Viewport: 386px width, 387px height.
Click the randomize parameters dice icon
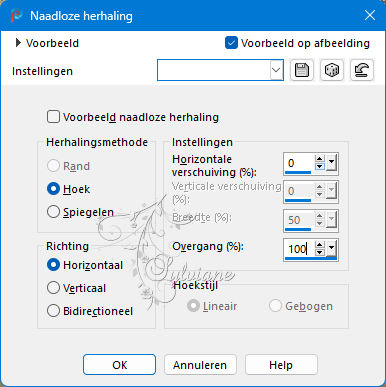pyautogui.click(x=332, y=70)
